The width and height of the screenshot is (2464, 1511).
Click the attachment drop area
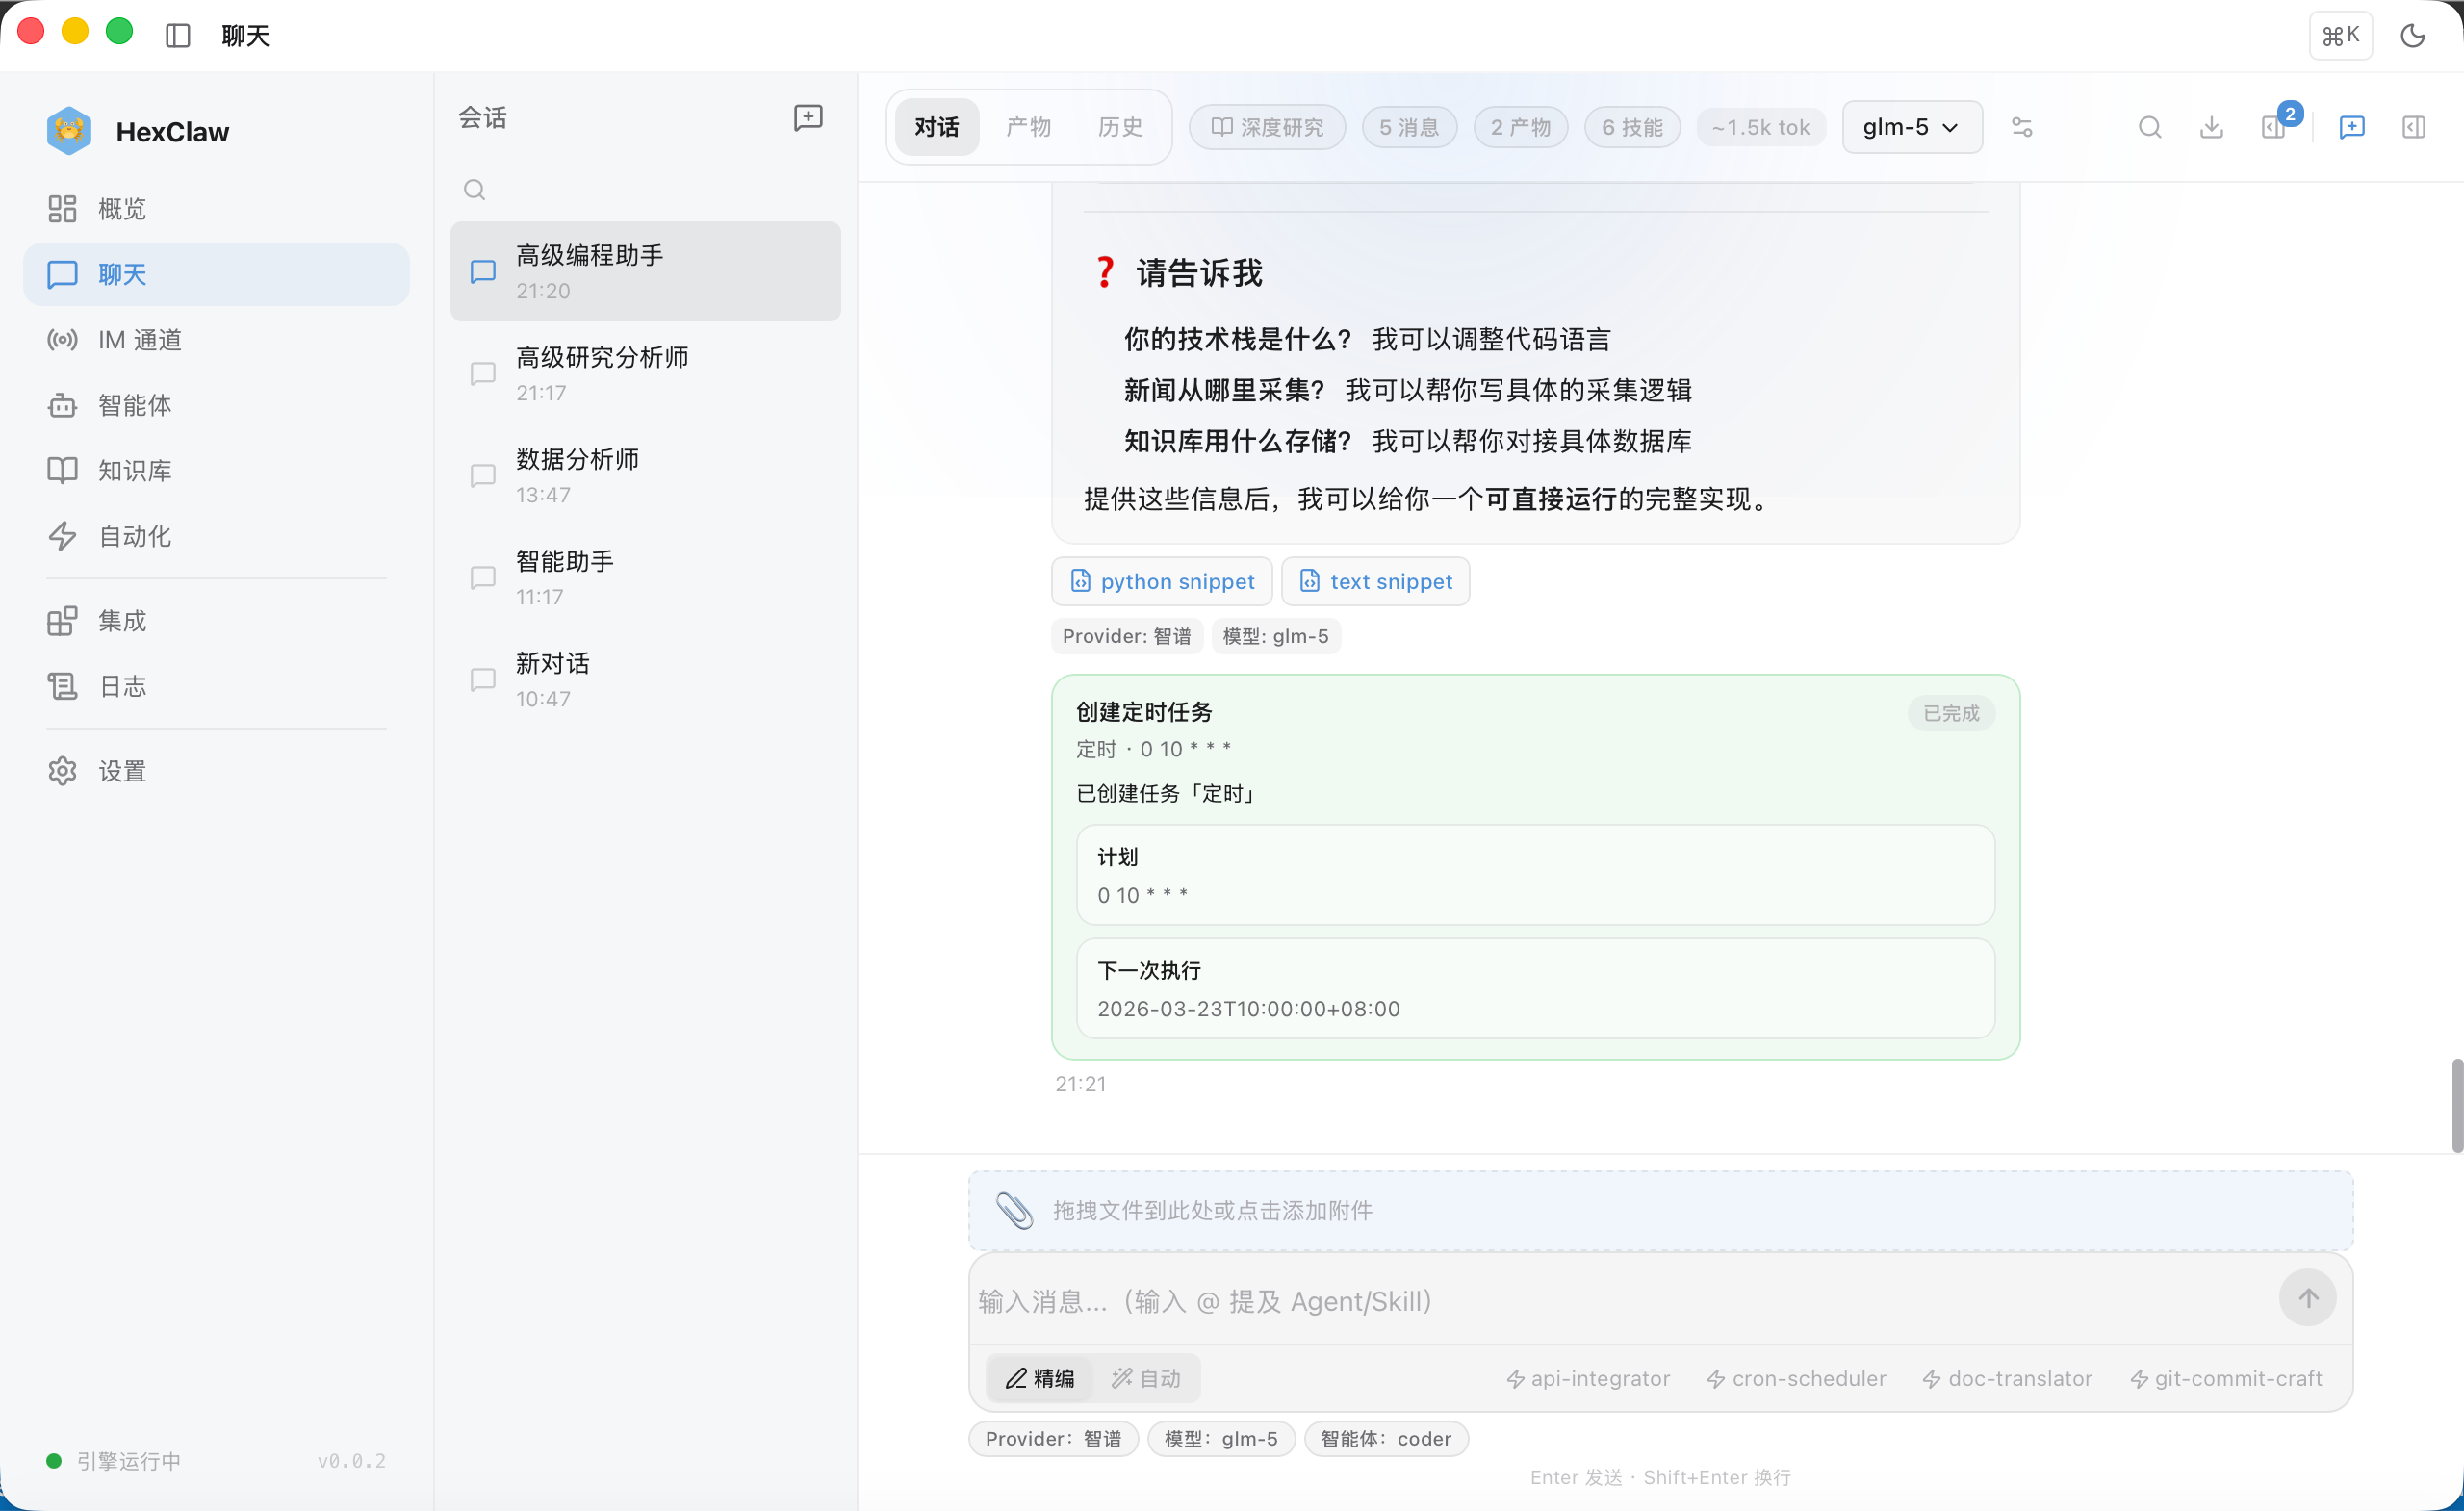coord(1661,1211)
